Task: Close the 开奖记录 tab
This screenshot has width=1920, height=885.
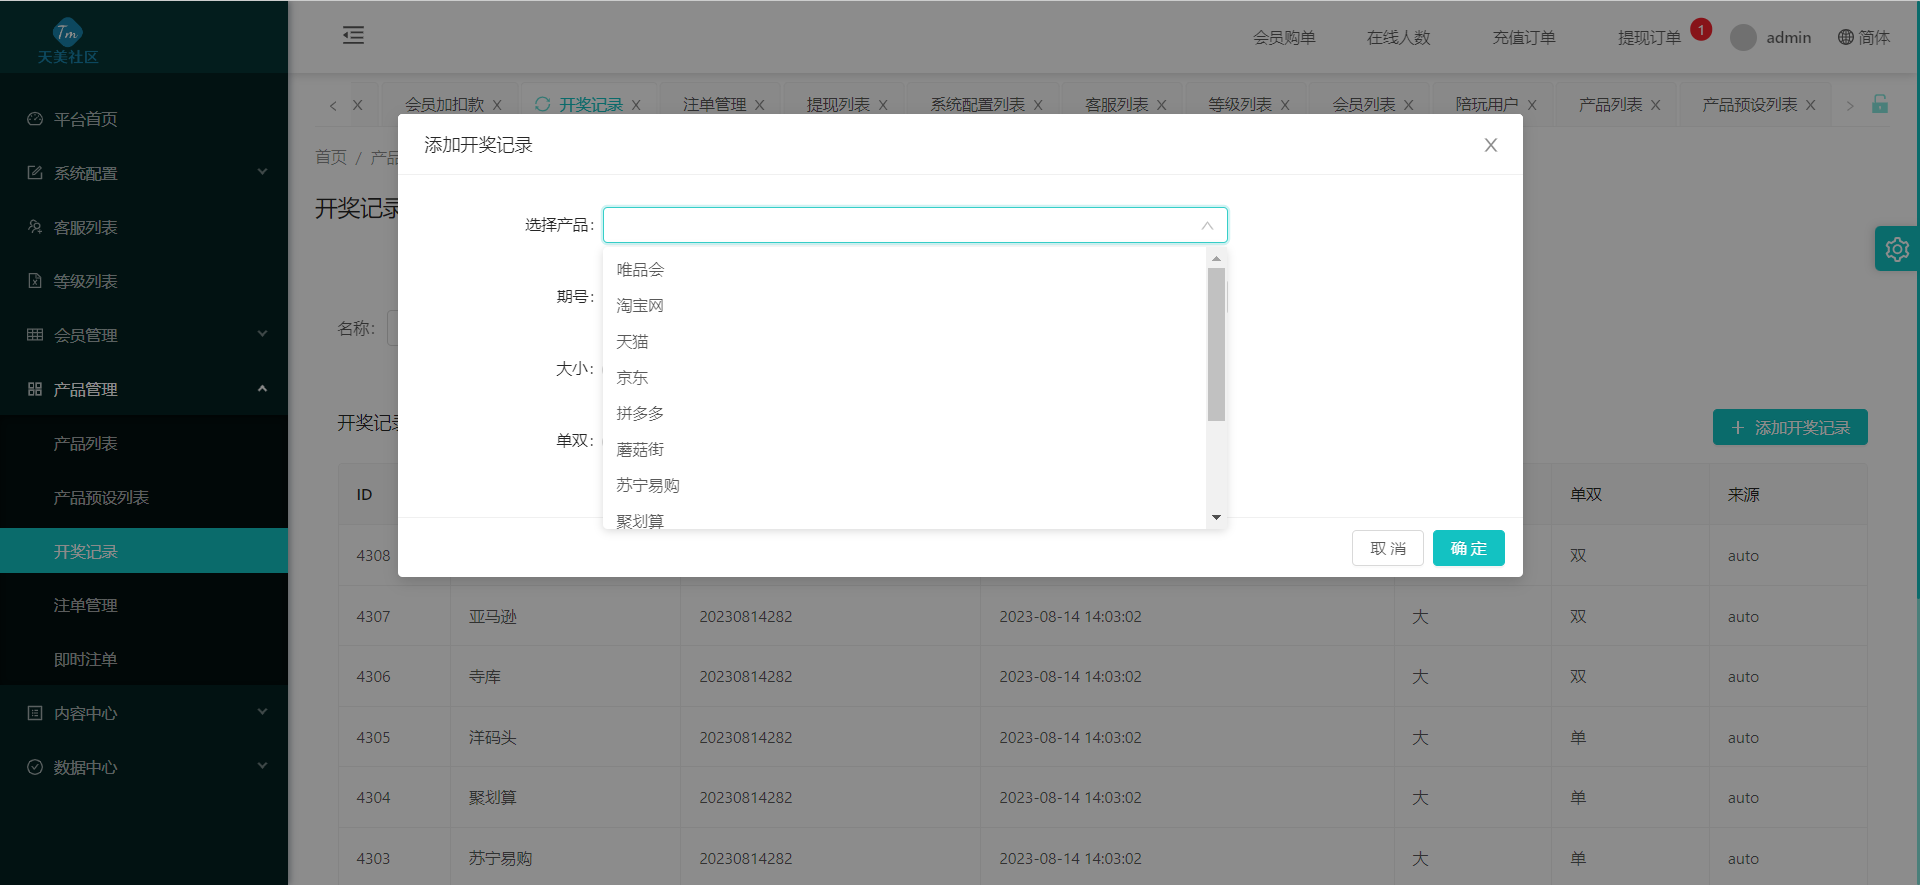Action: pyautogui.click(x=636, y=105)
